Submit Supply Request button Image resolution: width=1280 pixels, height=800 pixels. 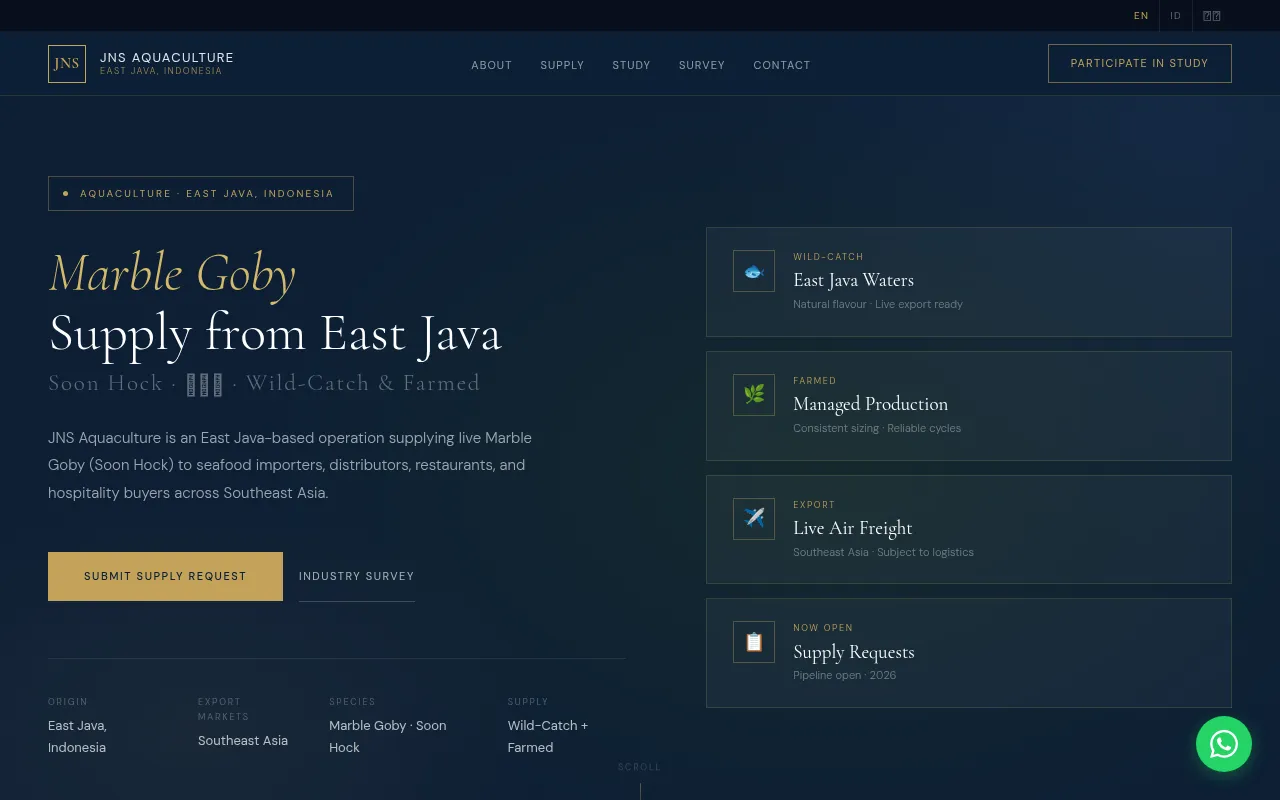(165, 576)
